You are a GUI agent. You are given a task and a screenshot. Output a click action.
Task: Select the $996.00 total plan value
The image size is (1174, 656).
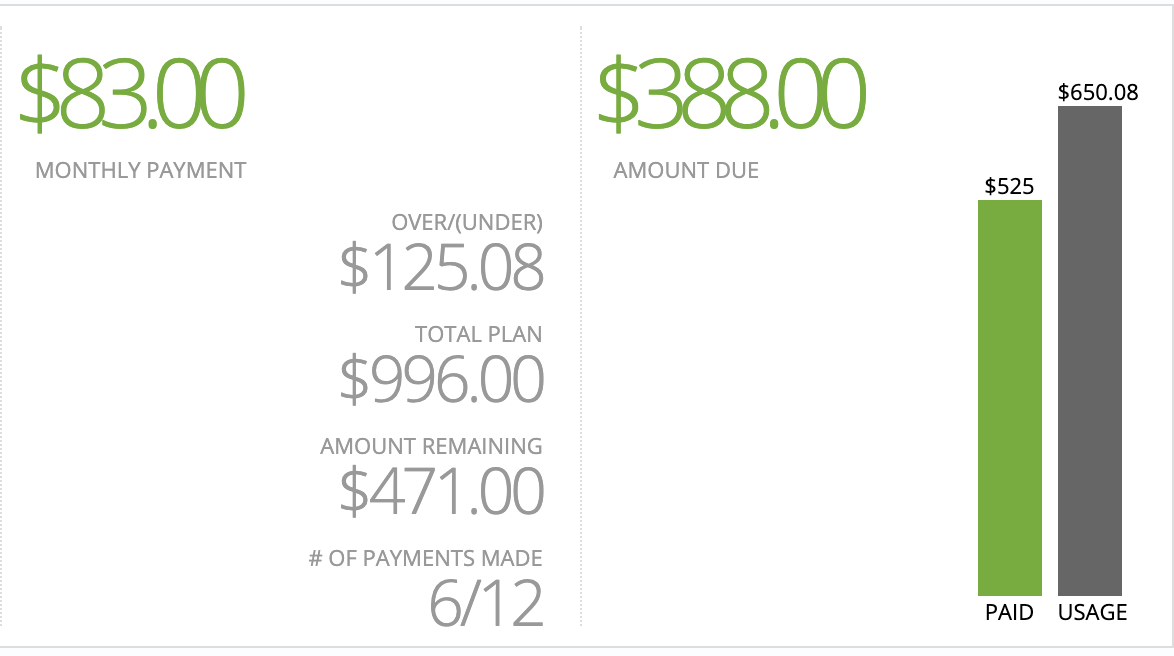pyautogui.click(x=442, y=380)
